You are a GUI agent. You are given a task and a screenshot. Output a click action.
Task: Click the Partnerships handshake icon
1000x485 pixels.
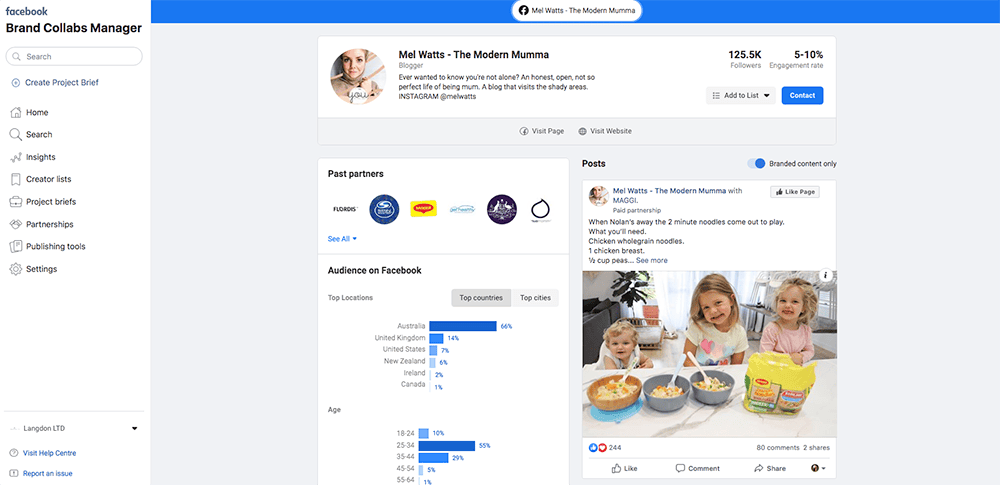click(15, 224)
